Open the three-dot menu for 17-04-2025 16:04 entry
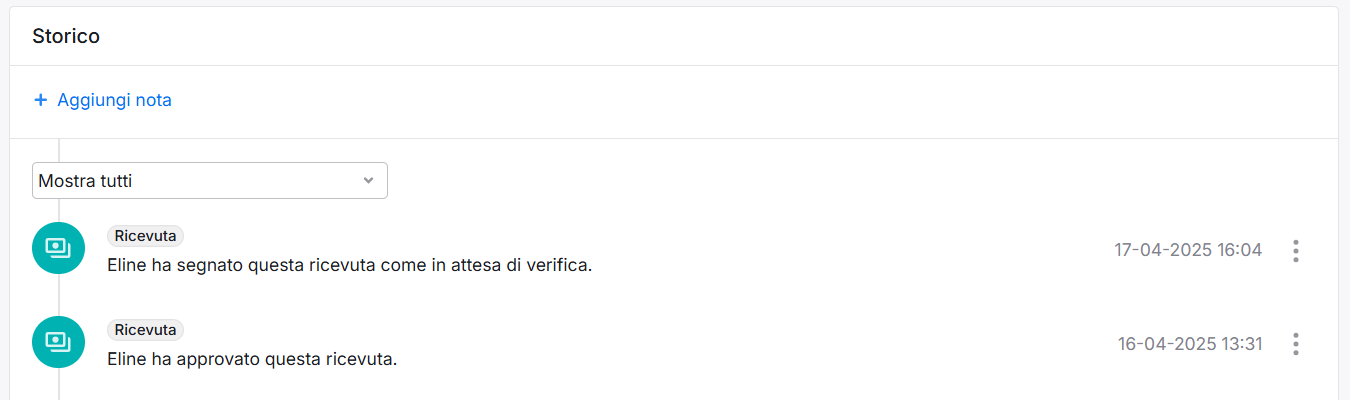 [1296, 250]
